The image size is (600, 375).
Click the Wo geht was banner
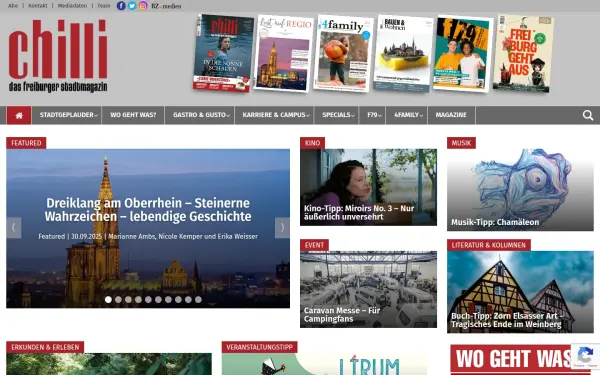tap(520, 360)
